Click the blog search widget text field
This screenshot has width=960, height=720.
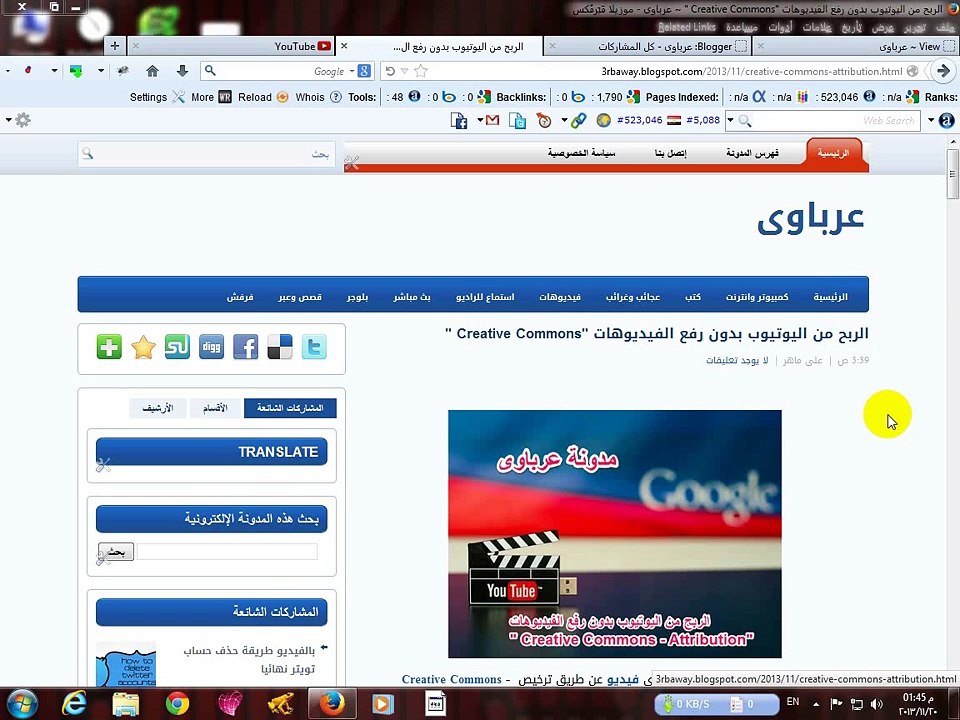tap(227, 552)
